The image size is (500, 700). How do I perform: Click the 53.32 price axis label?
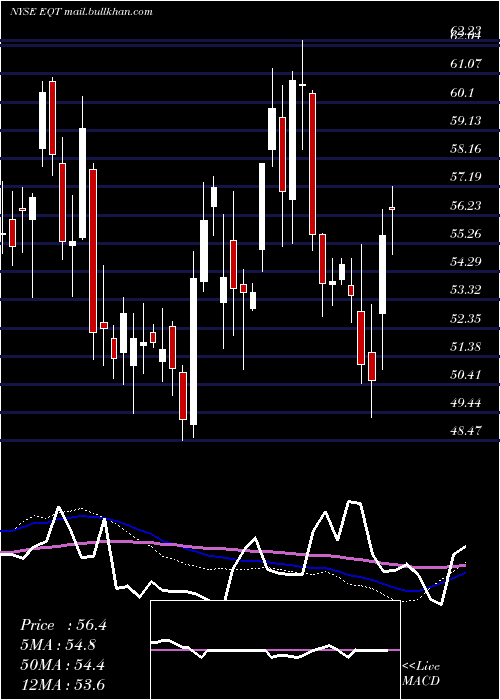coord(466,290)
